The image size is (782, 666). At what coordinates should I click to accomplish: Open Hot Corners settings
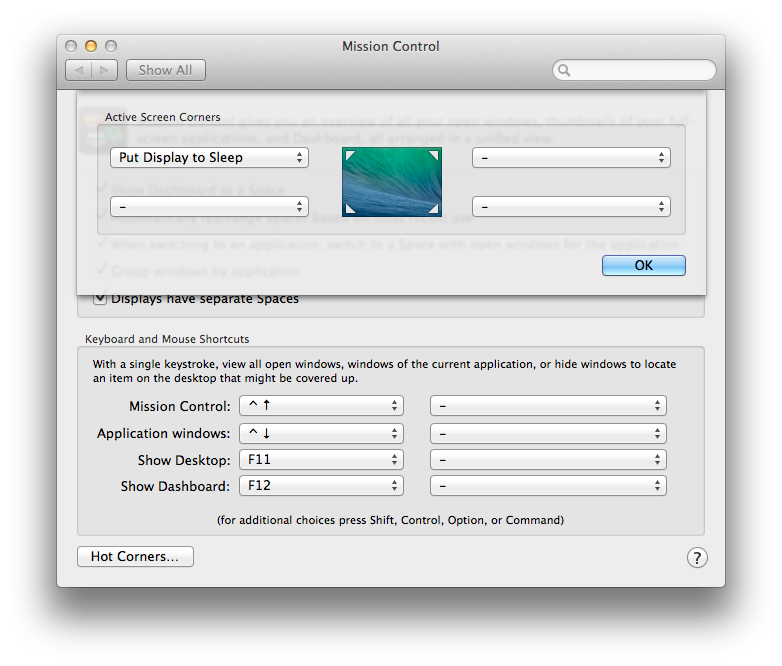135,556
